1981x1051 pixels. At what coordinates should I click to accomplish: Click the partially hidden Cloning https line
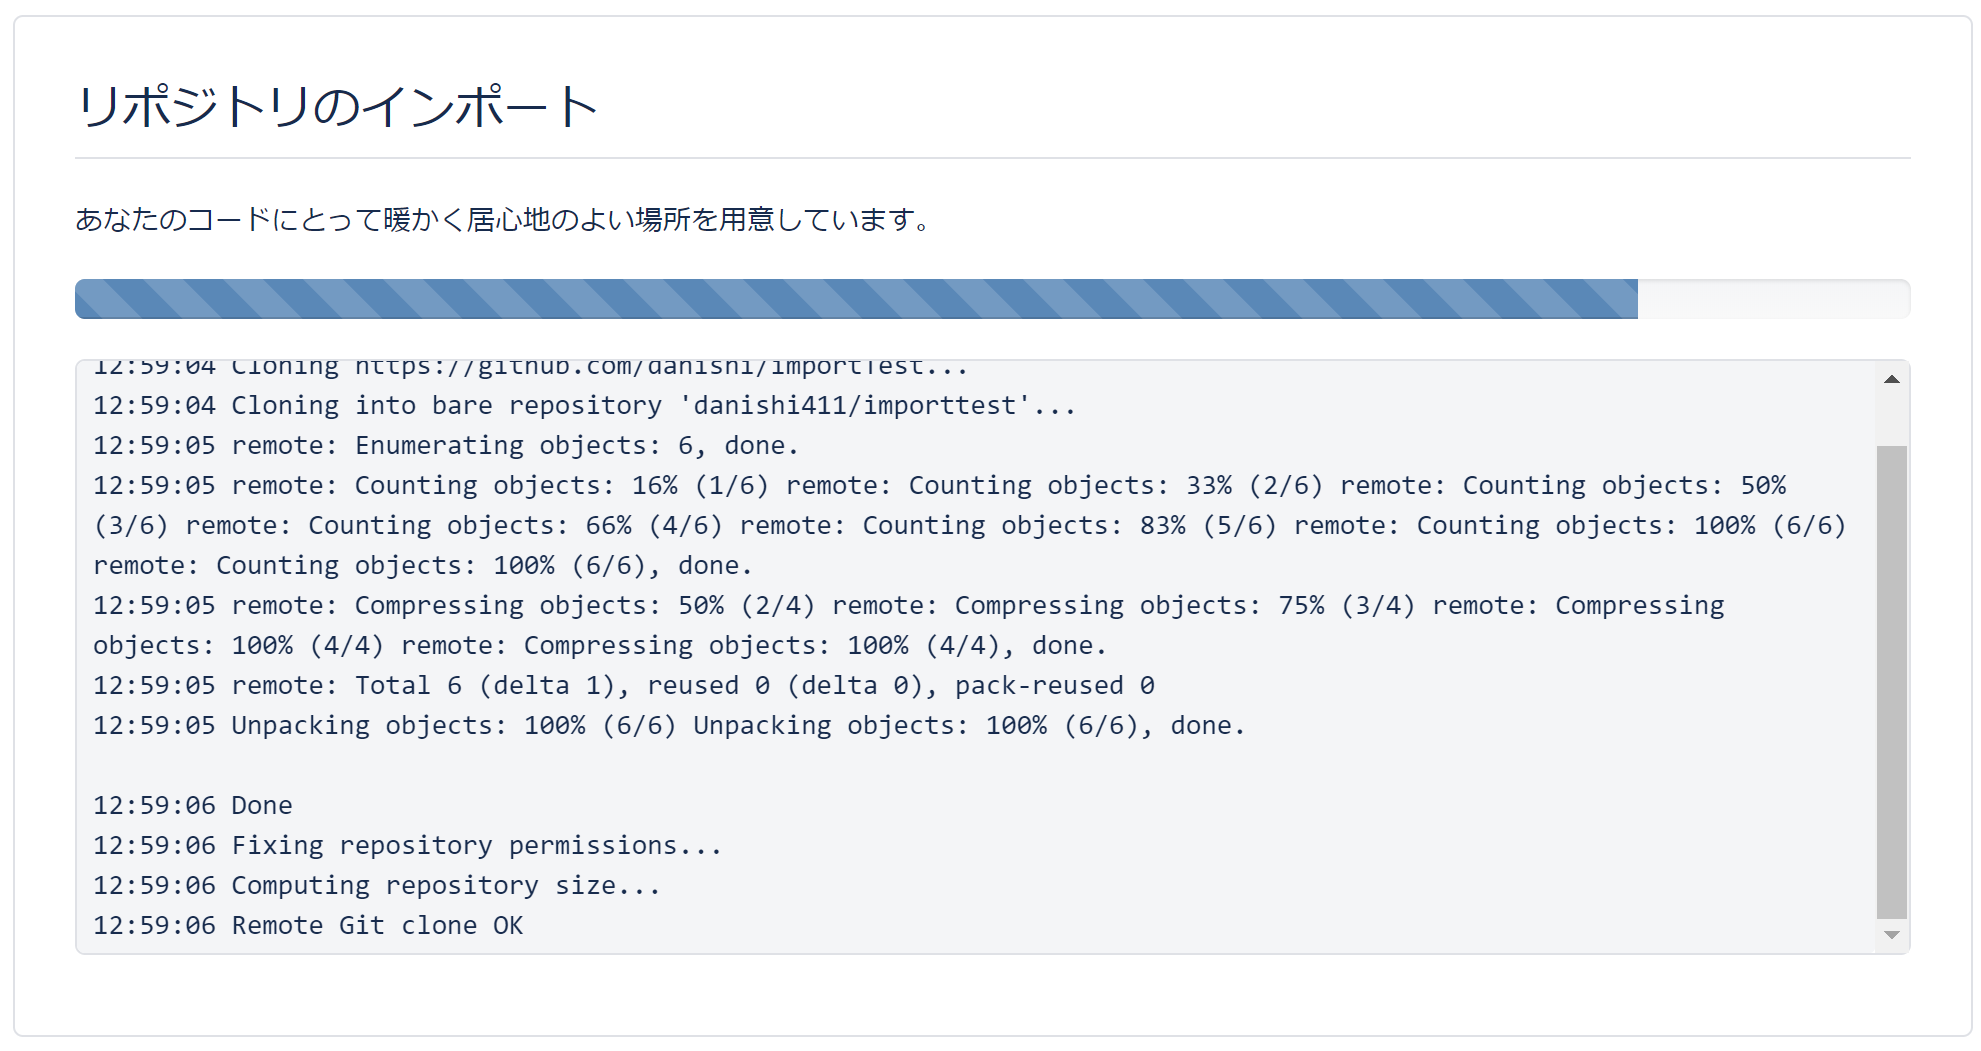531,367
